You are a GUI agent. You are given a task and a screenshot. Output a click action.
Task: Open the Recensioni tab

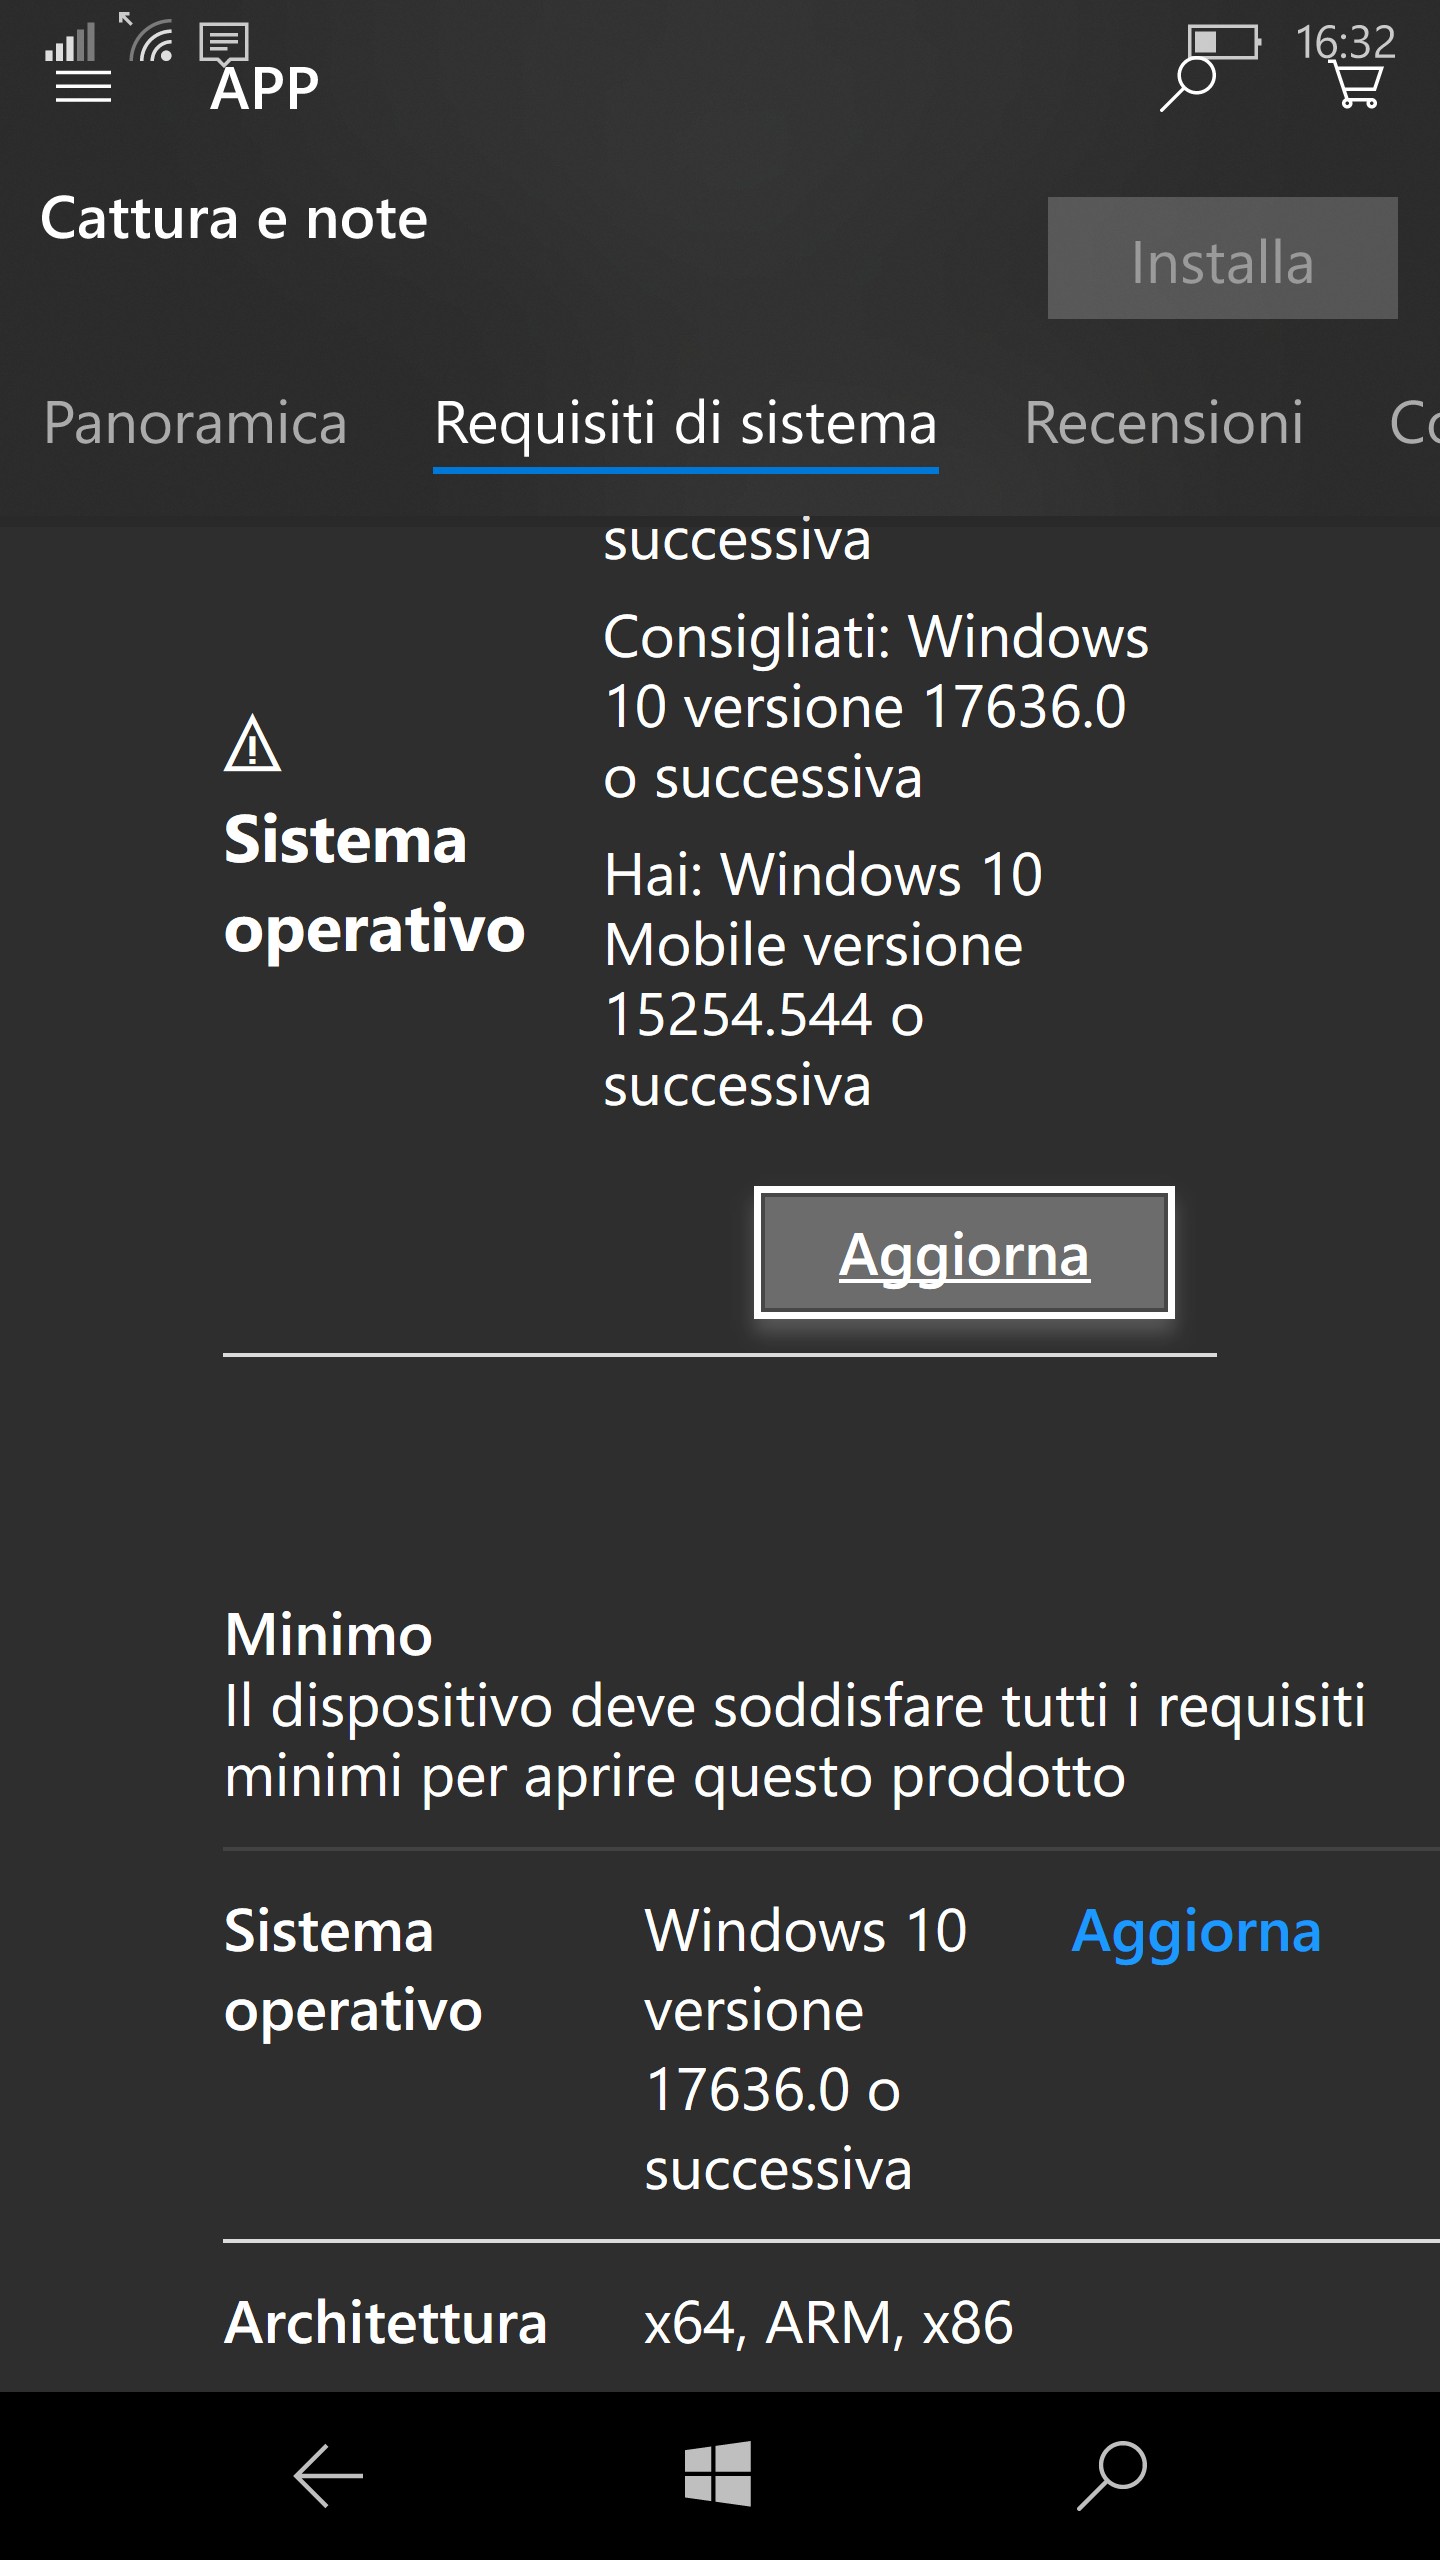coord(1164,423)
